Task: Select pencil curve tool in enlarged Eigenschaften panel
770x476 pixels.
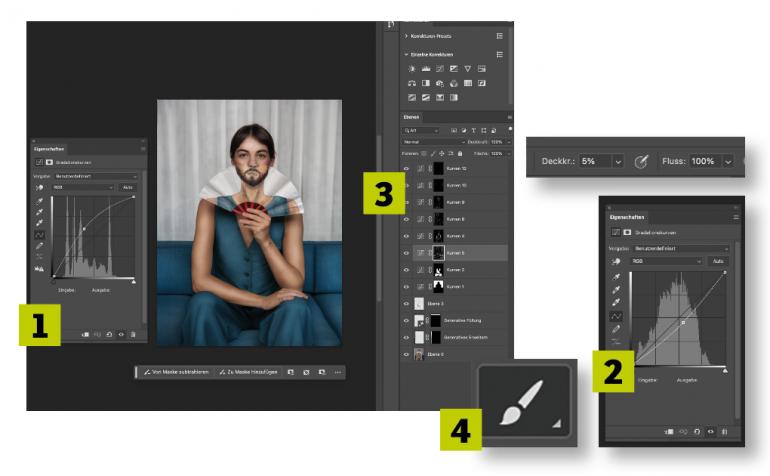Action: pos(616,329)
